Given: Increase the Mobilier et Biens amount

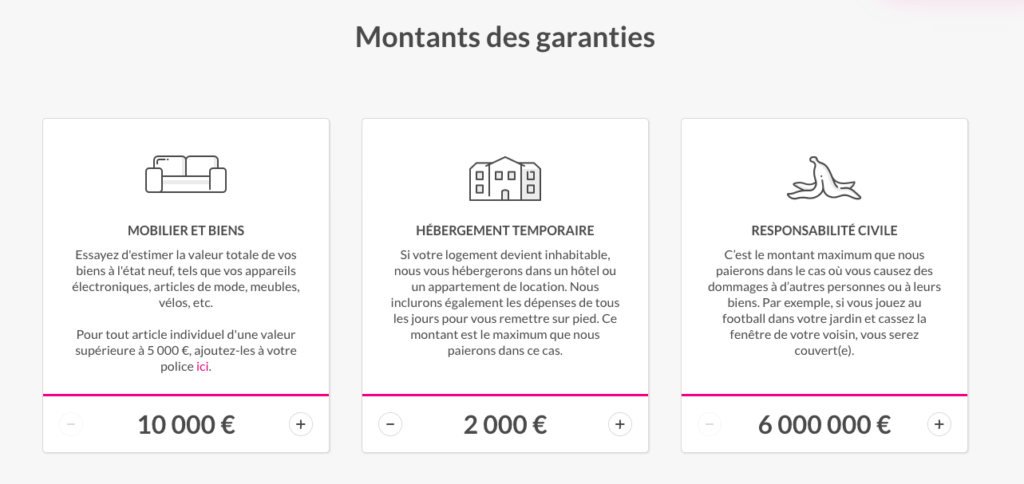Looking at the screenshot, I should (300, 424).
